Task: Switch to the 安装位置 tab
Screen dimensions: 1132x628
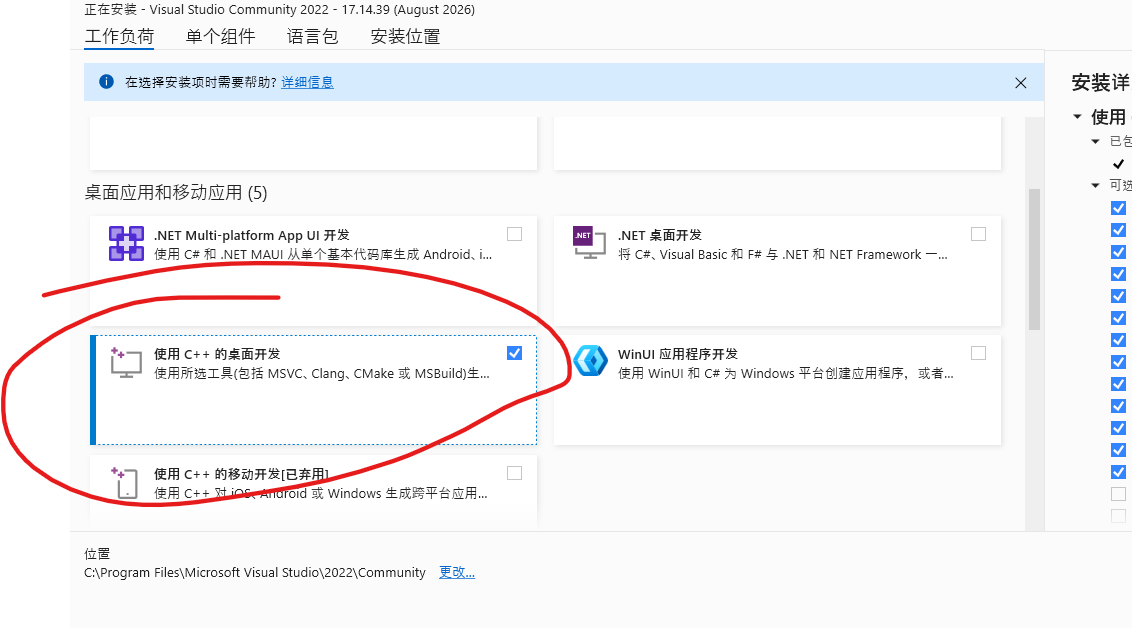Action: tap(405, 36)
